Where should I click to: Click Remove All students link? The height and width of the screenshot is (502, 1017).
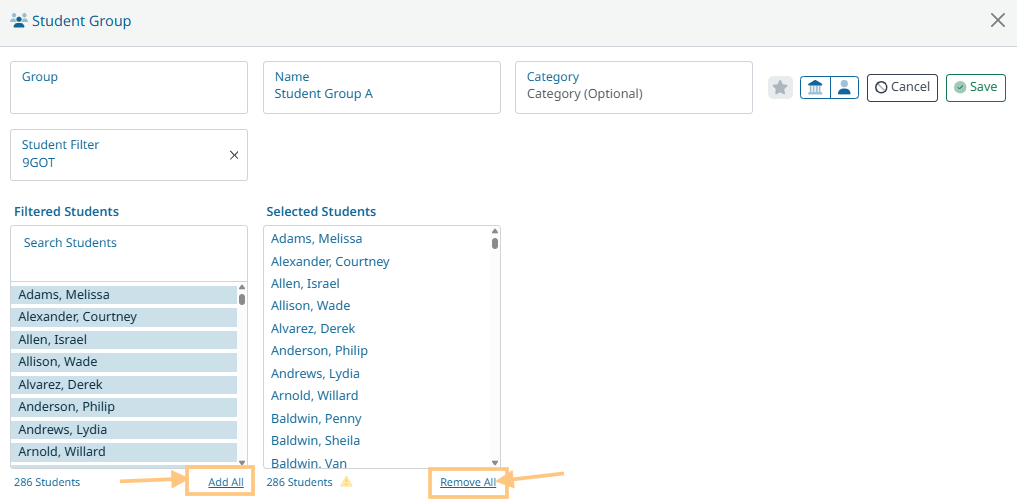pyautogui.click(x=467, y=482)
